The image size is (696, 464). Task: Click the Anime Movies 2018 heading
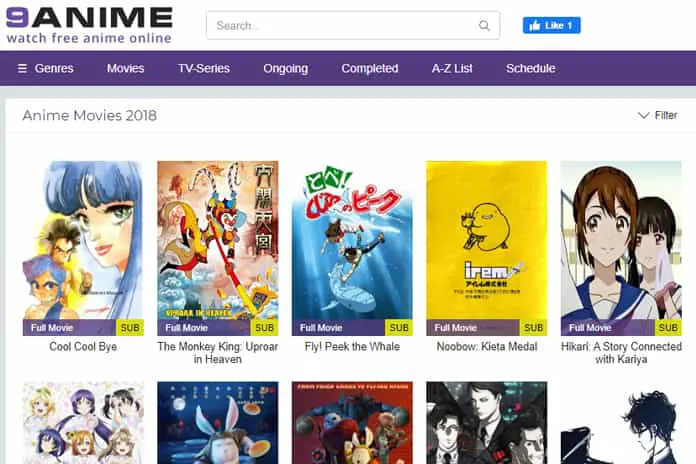pos(89,115)
